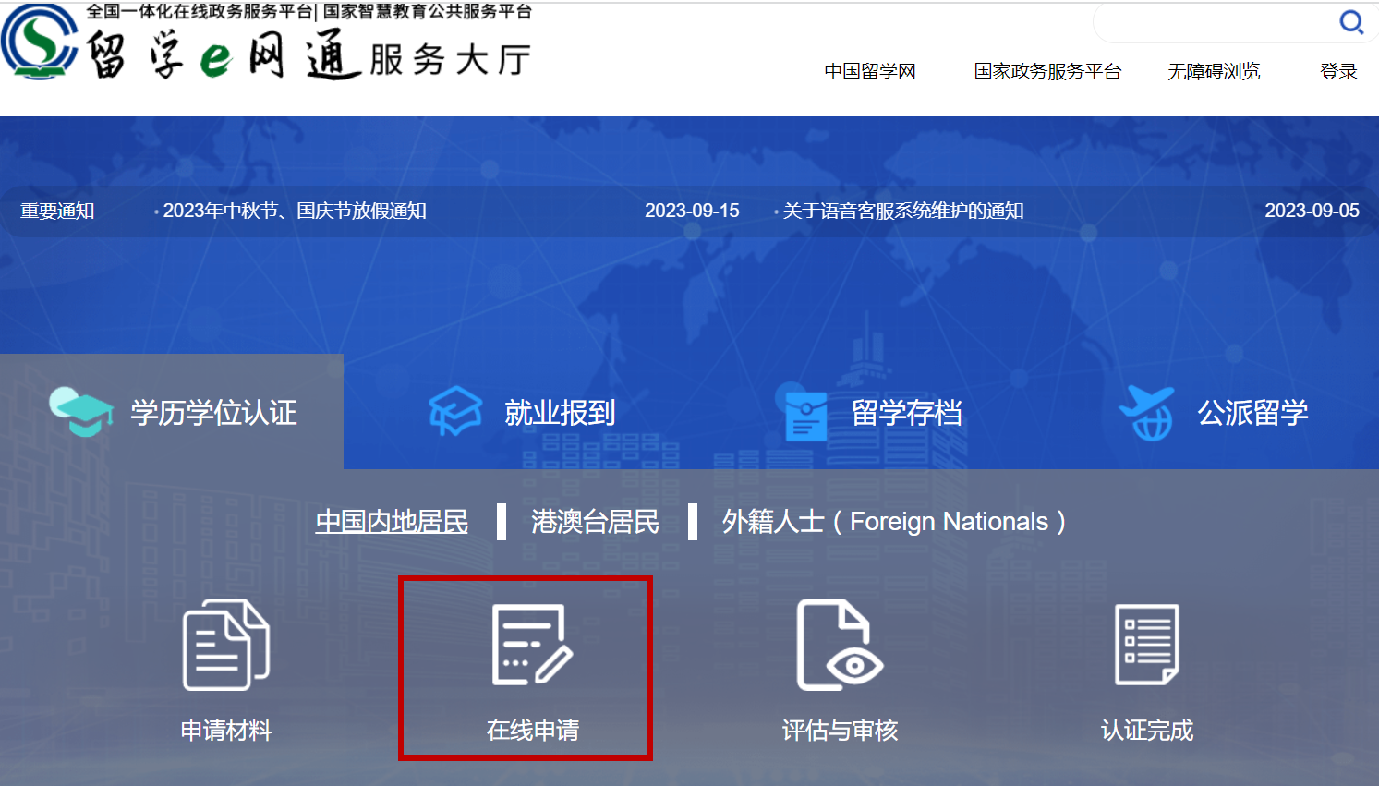Click the 评估与审核 eye document icon
Viewport: 1380px width, 787px height.
click(839, 645)
